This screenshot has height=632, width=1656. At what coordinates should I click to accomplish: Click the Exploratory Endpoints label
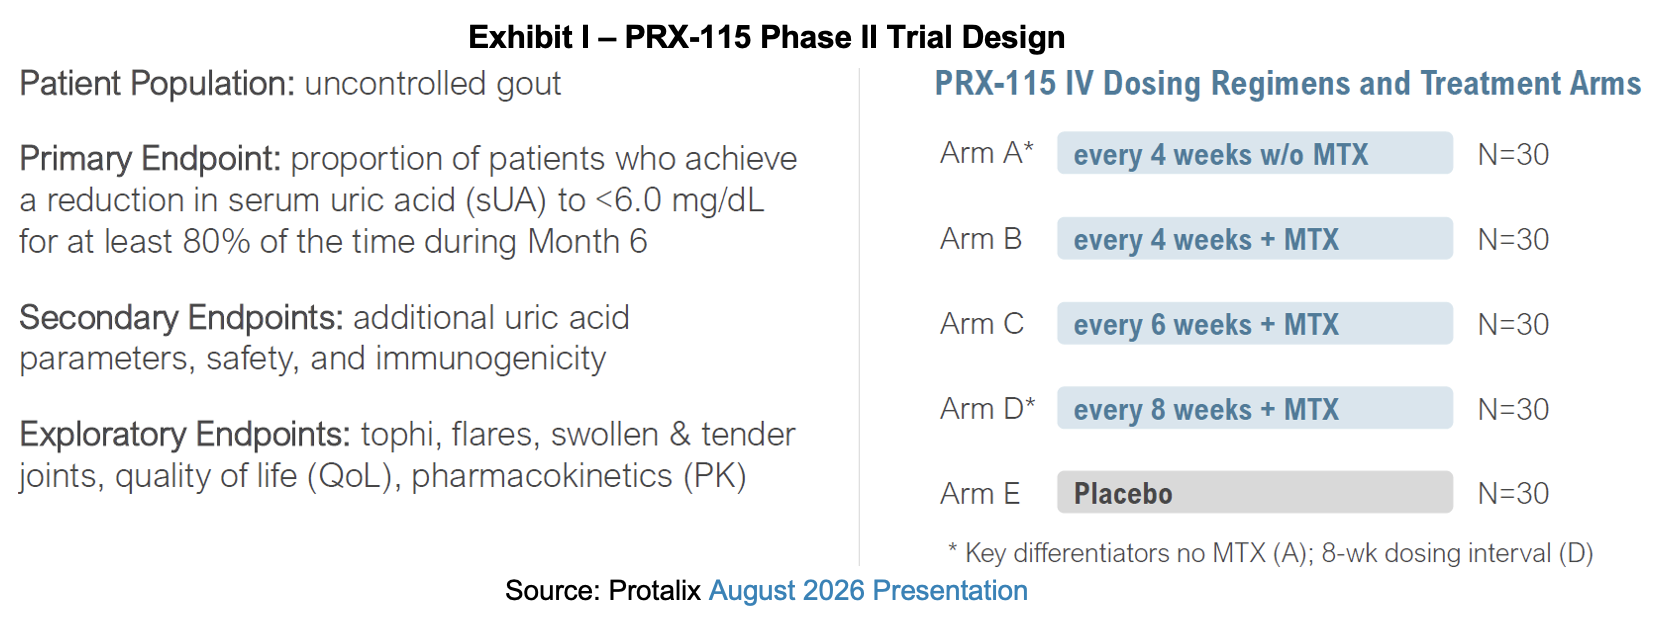pyautogui.click(x=185, y=435)
